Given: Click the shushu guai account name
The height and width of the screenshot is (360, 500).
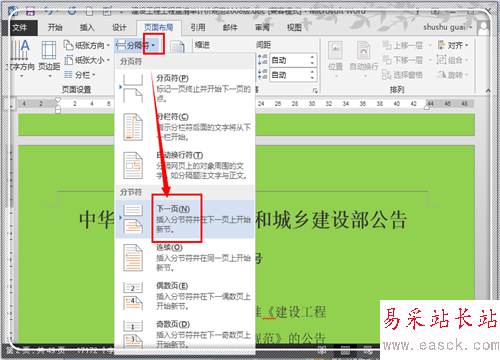Looking at the screenshot, I should 445,27.
